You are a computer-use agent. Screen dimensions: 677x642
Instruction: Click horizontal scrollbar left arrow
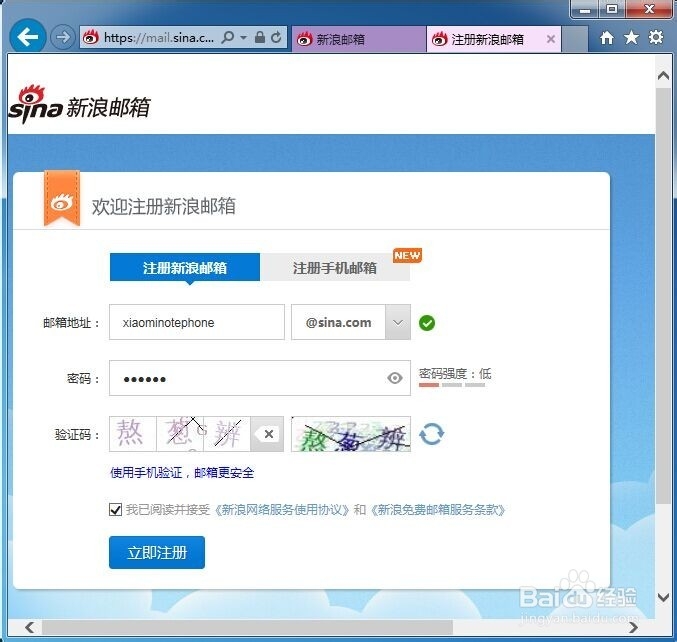click(29, 627)
